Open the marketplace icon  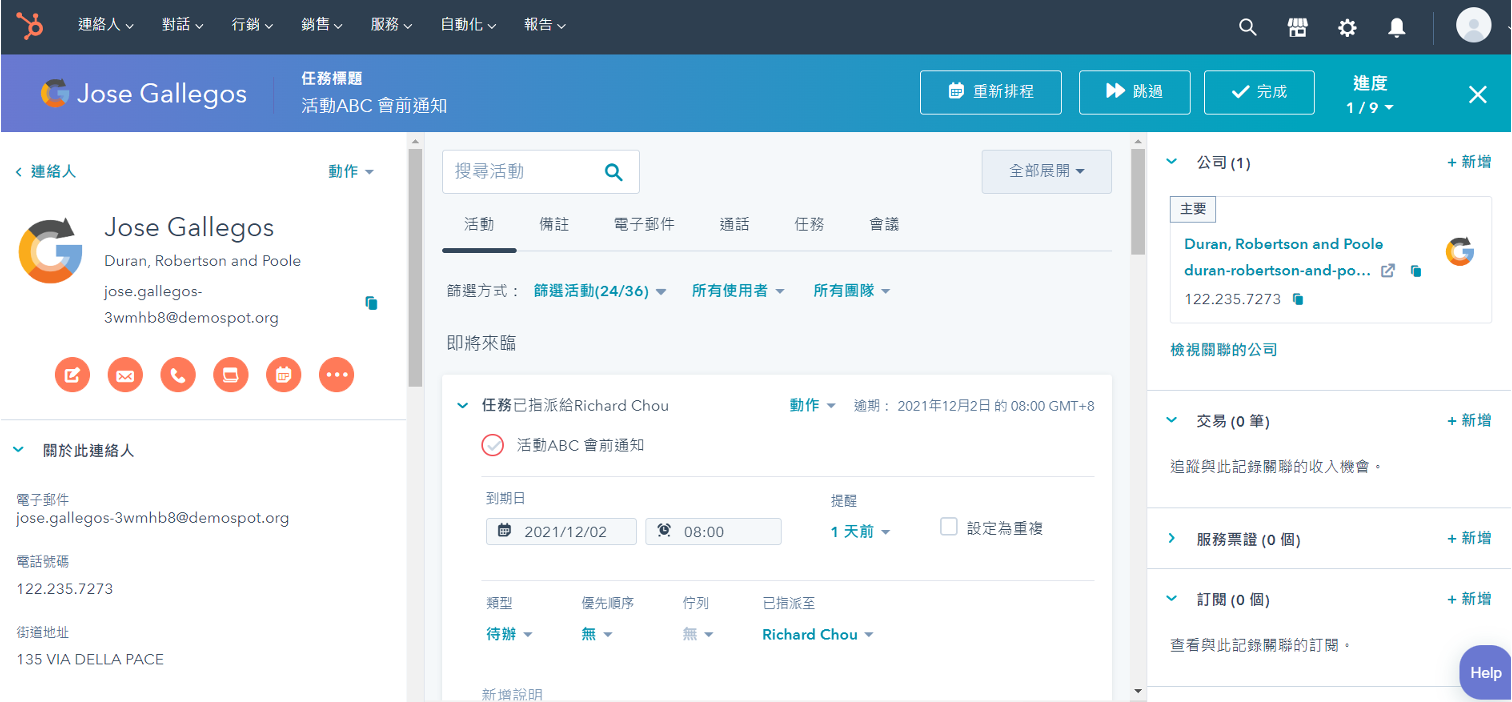[x=1298, y=27]
